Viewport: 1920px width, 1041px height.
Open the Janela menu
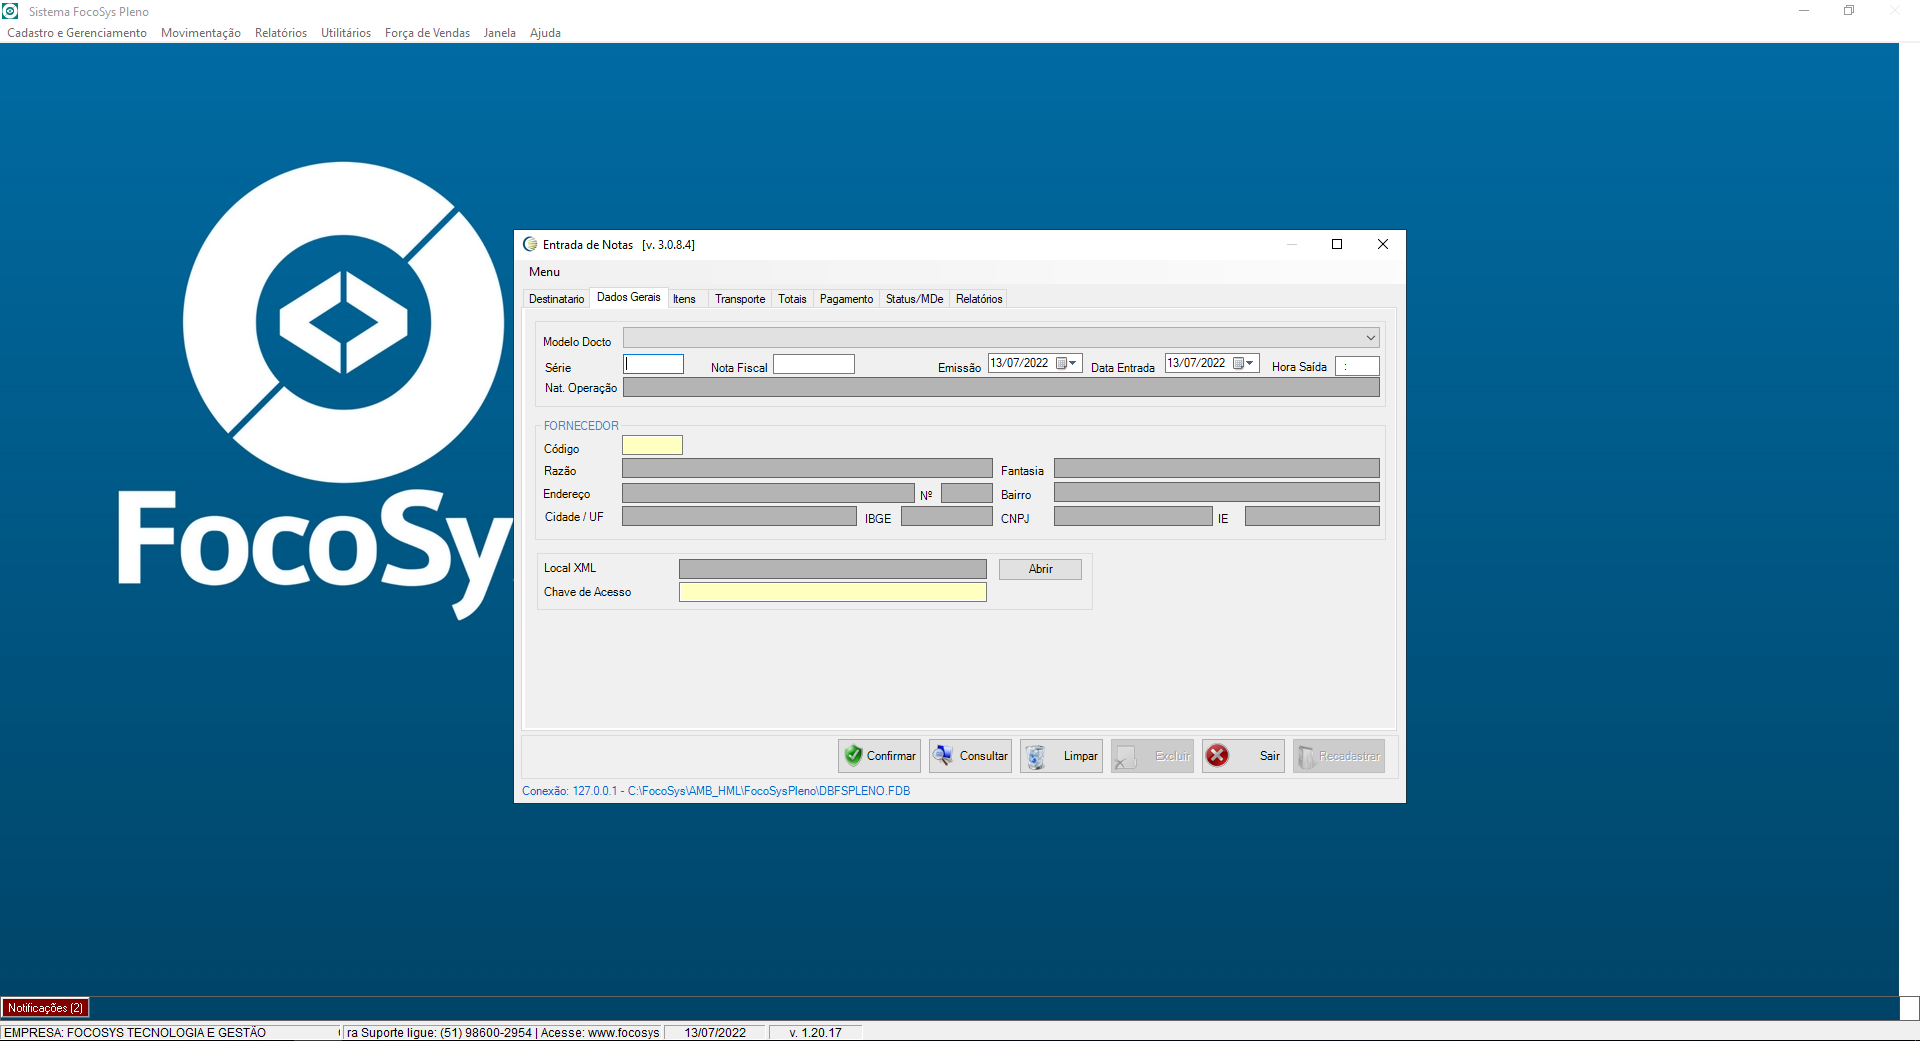click(x=500, y=33)
